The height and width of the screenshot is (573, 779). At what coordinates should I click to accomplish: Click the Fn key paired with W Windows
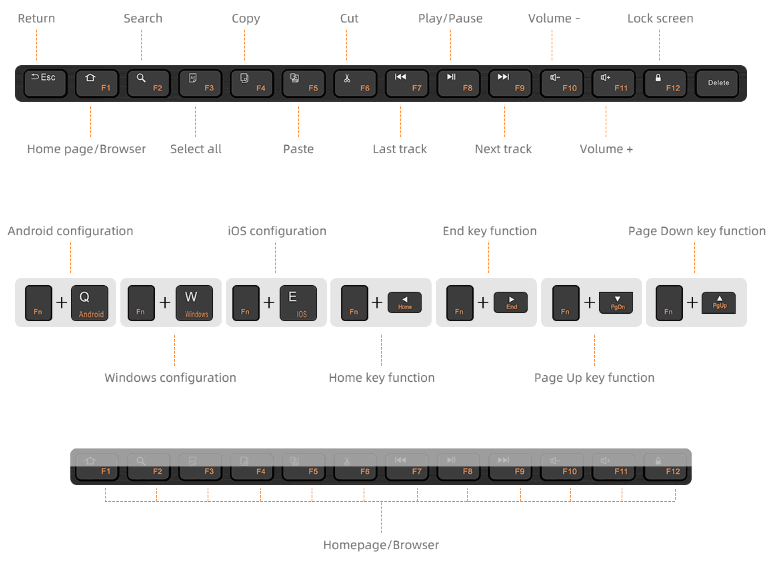point(142,303)
